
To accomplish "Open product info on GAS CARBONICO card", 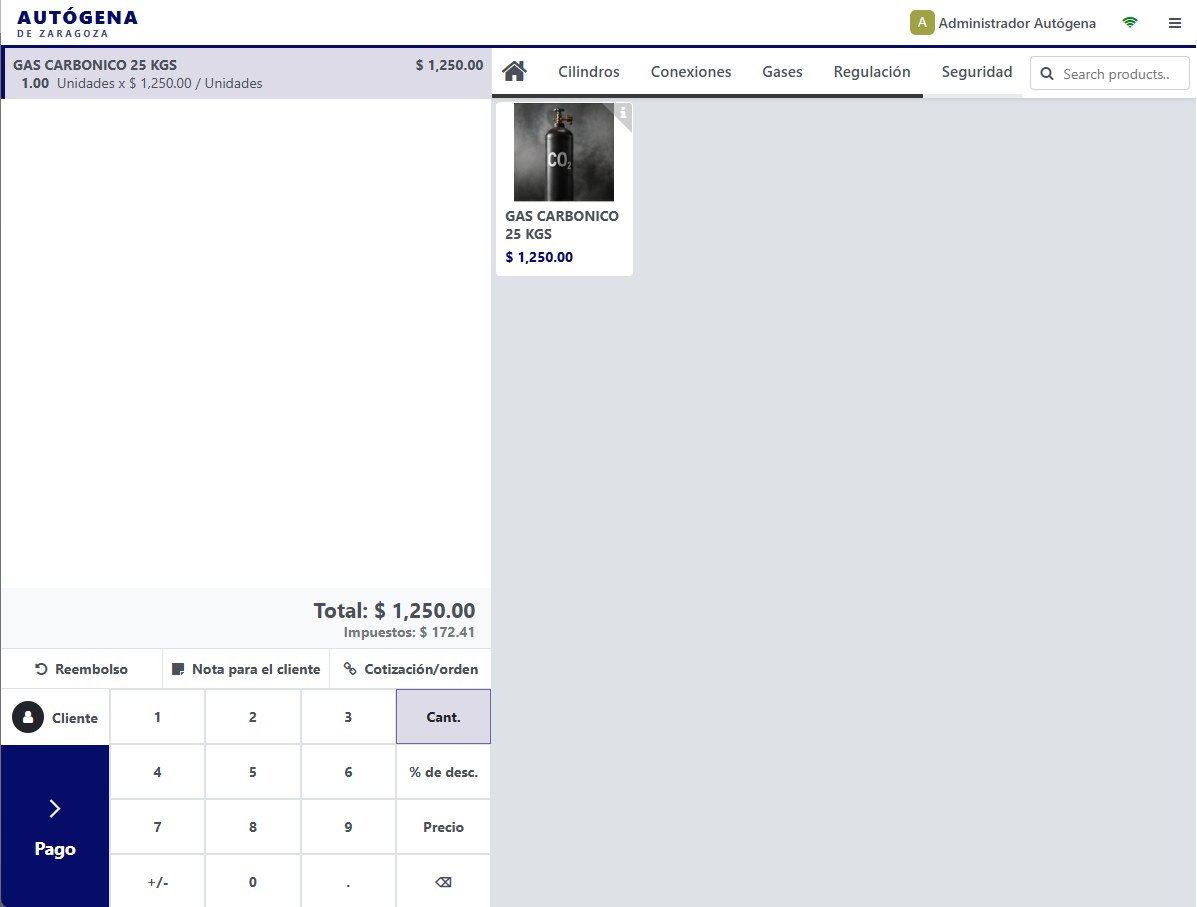I will click(623, 112).
